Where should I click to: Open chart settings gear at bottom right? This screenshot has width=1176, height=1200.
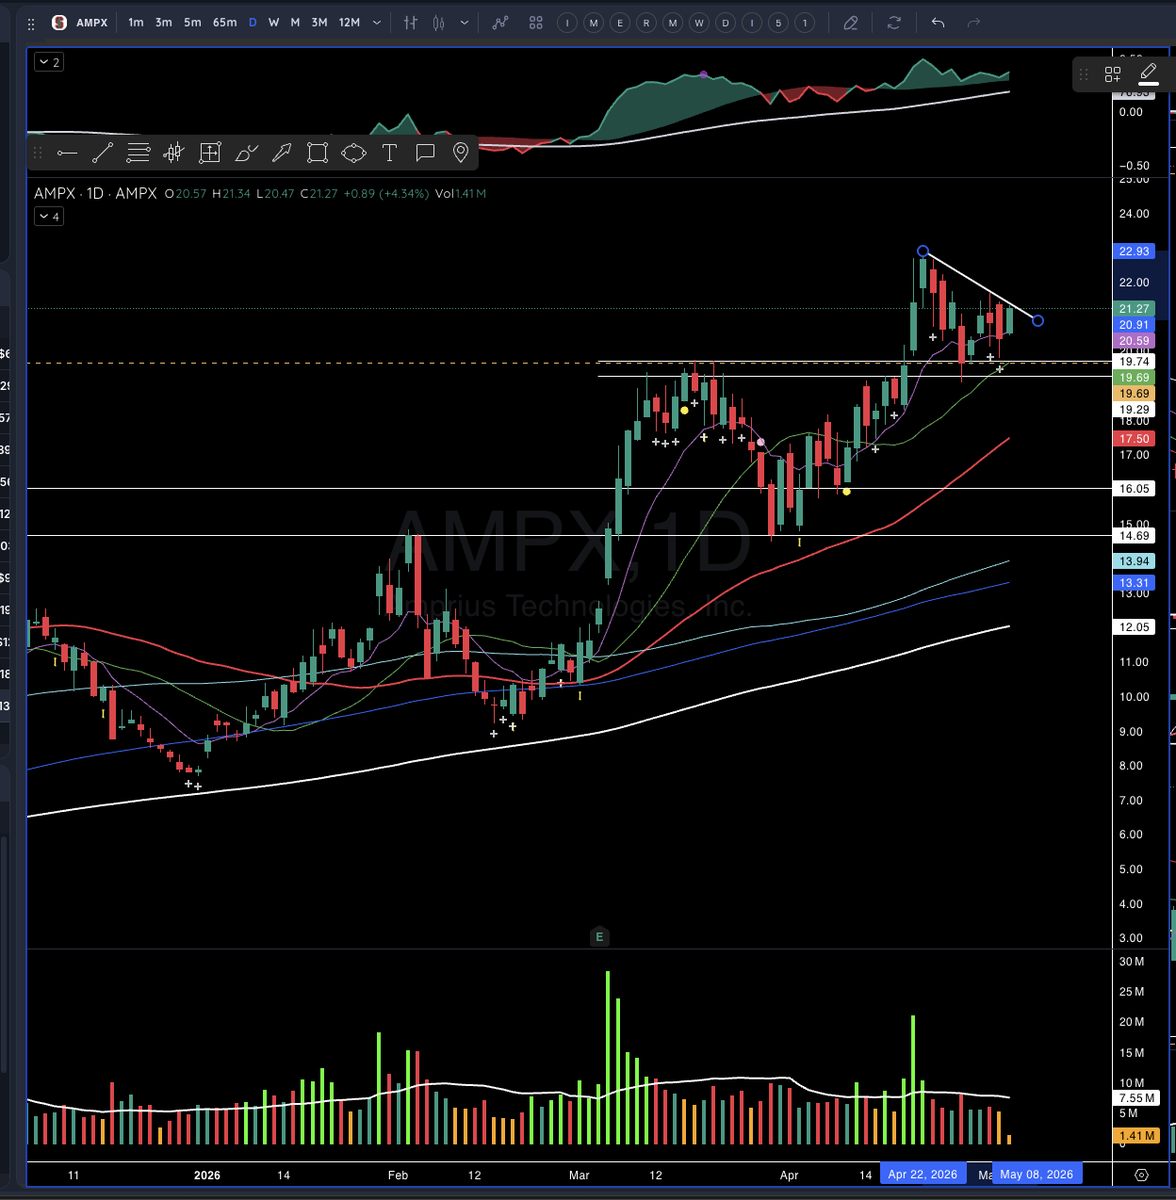1142,1175
